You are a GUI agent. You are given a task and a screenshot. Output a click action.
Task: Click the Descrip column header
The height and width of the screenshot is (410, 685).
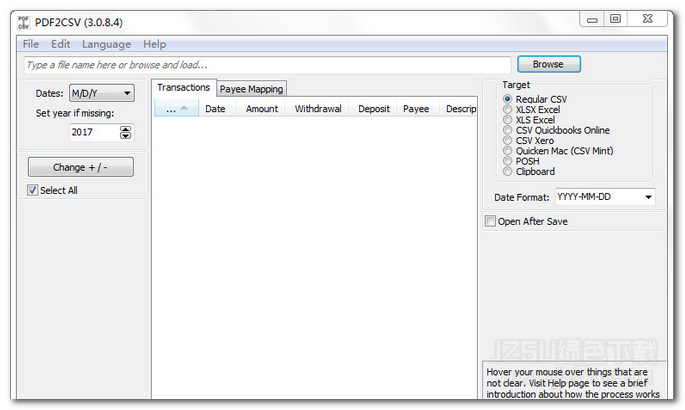click(x=459, y=109)
